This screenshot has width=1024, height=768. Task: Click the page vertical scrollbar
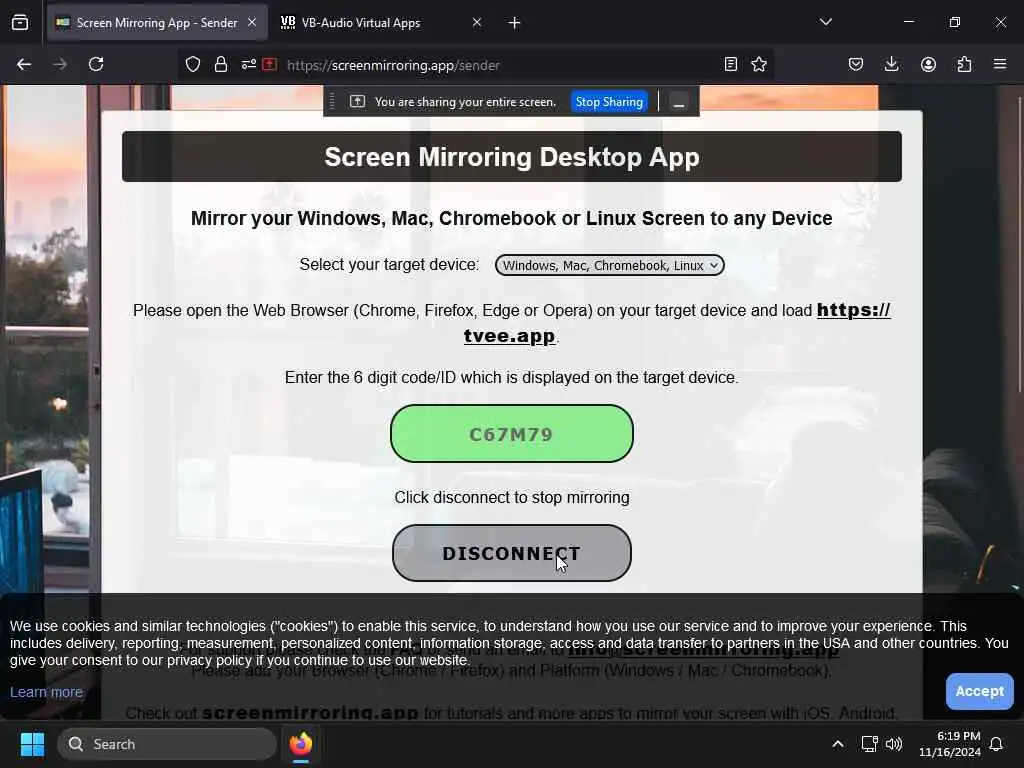(1019, 243)
